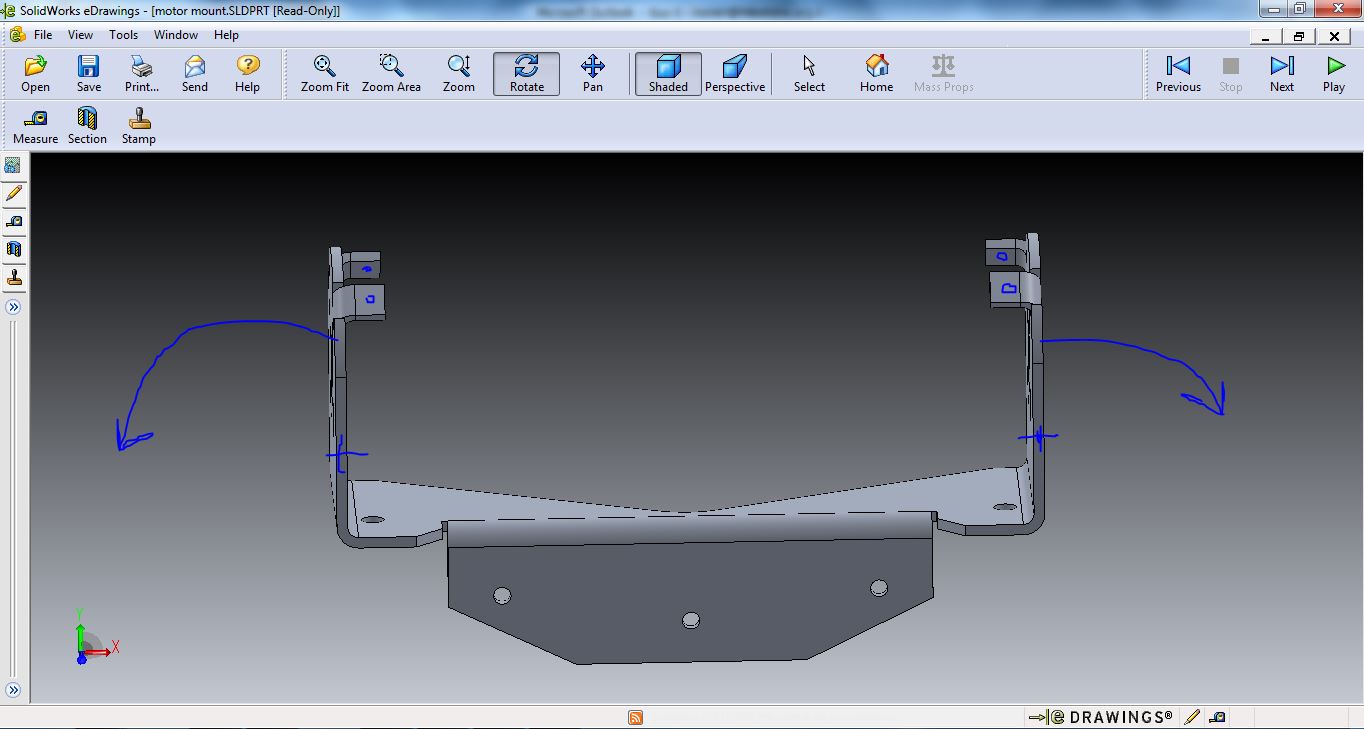Open the Stamp tab in left sidebar
Image resolution: width=1364 pixels, height=729 pixels.
tap(13, 277)
